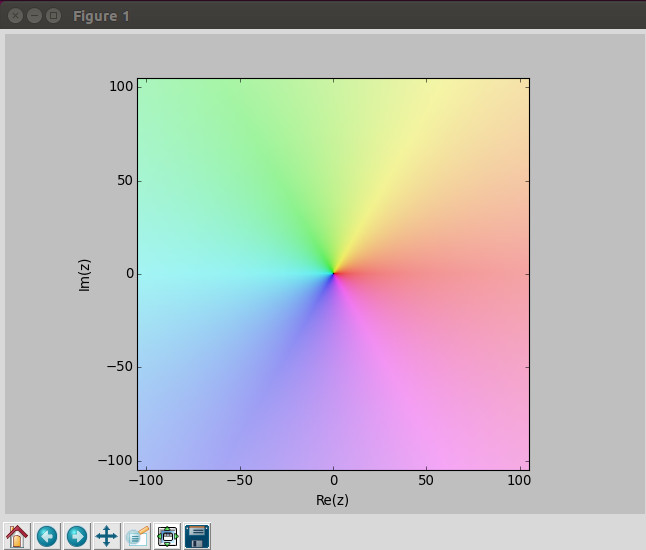
Task: Click the Re(z) x-axis label
Action: [332, 500]
